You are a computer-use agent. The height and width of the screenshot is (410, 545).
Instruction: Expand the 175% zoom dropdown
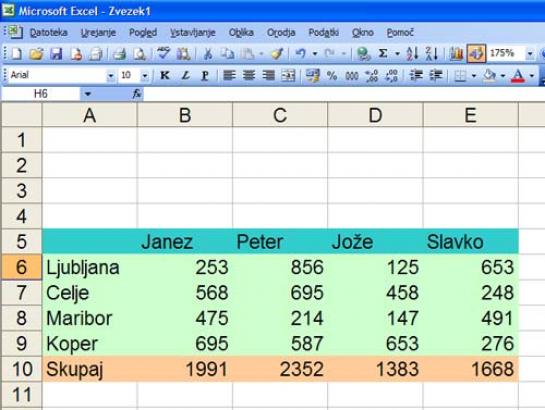[x=530, y=54]
